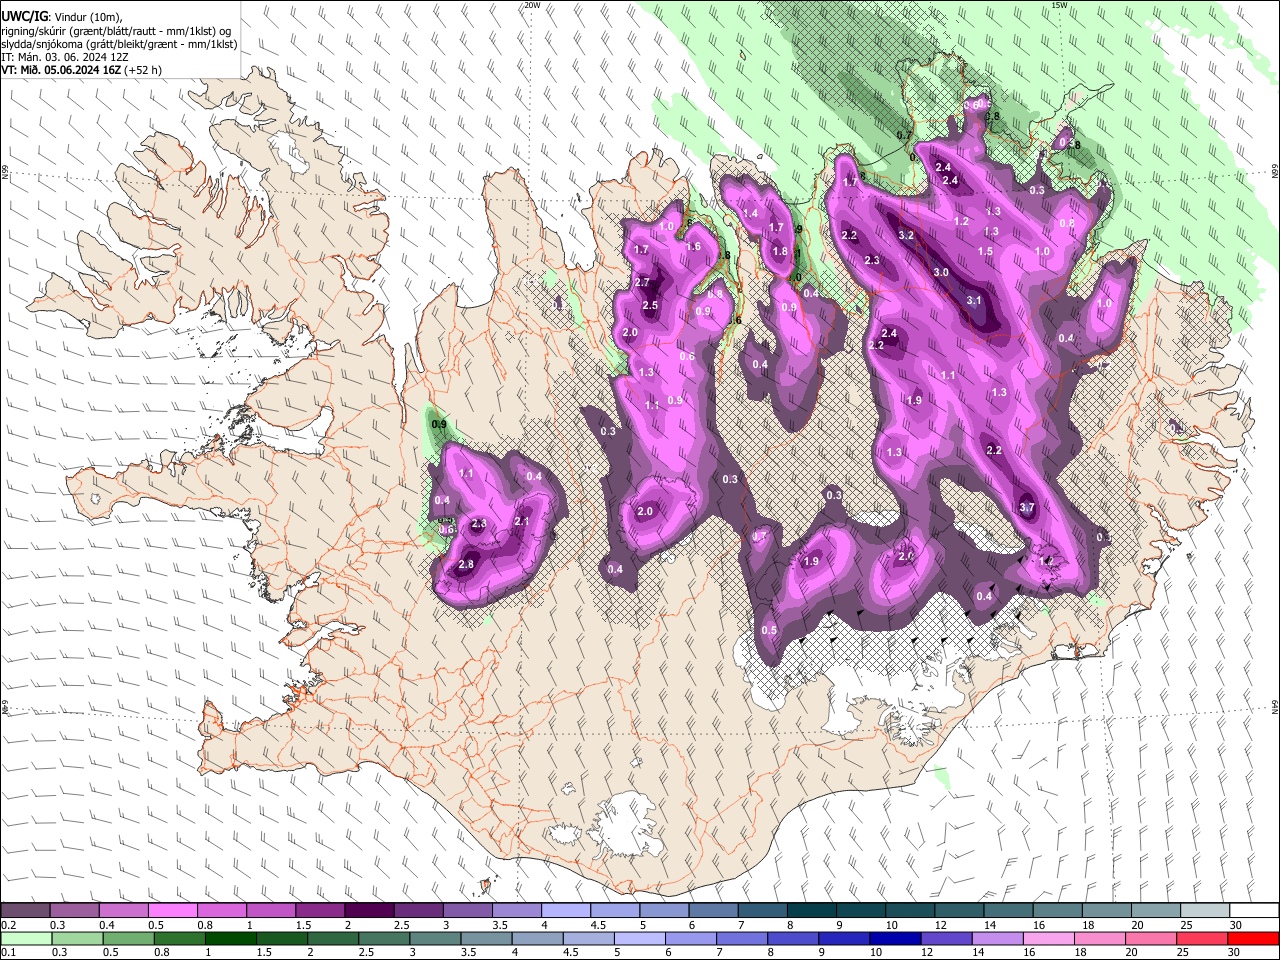Screen dimensions: 1280x960
Task: Click the white 30 swatch ending the top legend row
Action: (x=1253, y=911)
